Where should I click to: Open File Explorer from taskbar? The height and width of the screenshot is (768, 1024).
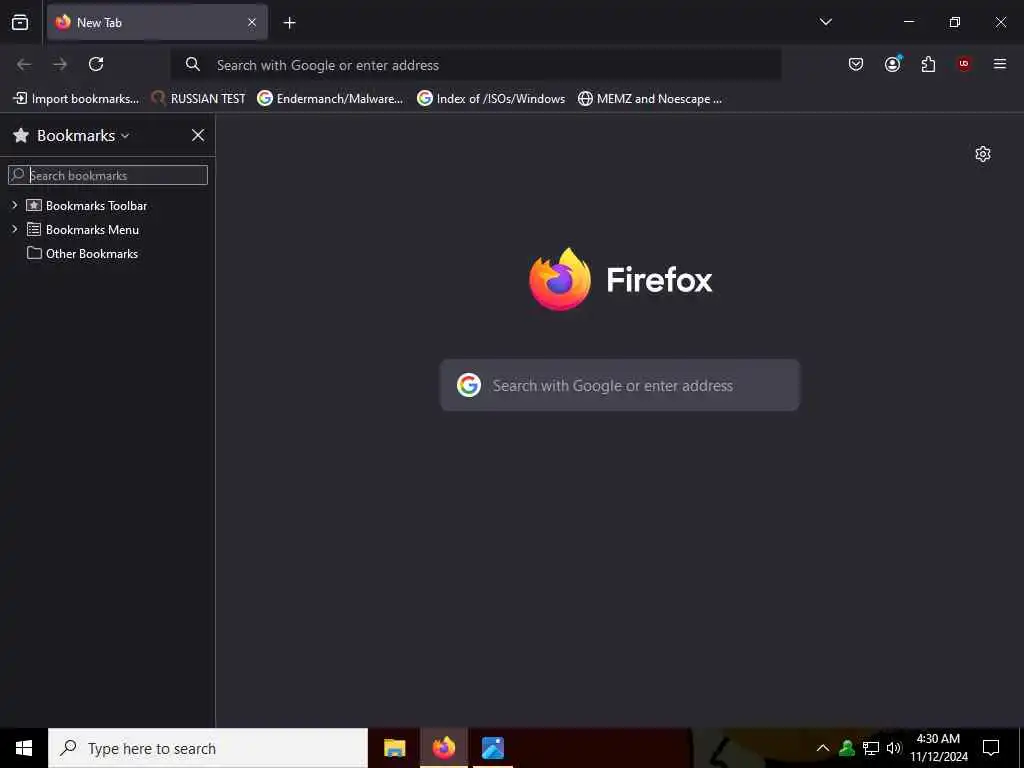tap(394, 748)
